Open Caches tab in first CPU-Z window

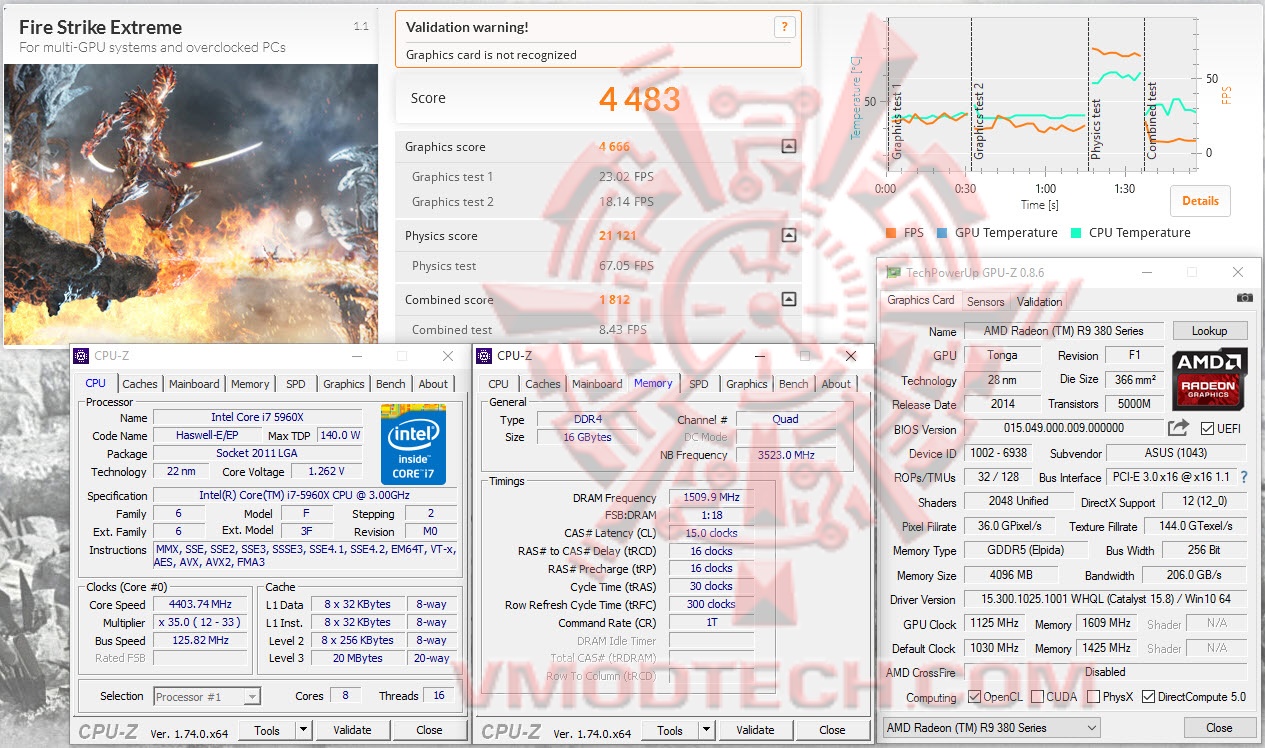pos(140,384)
